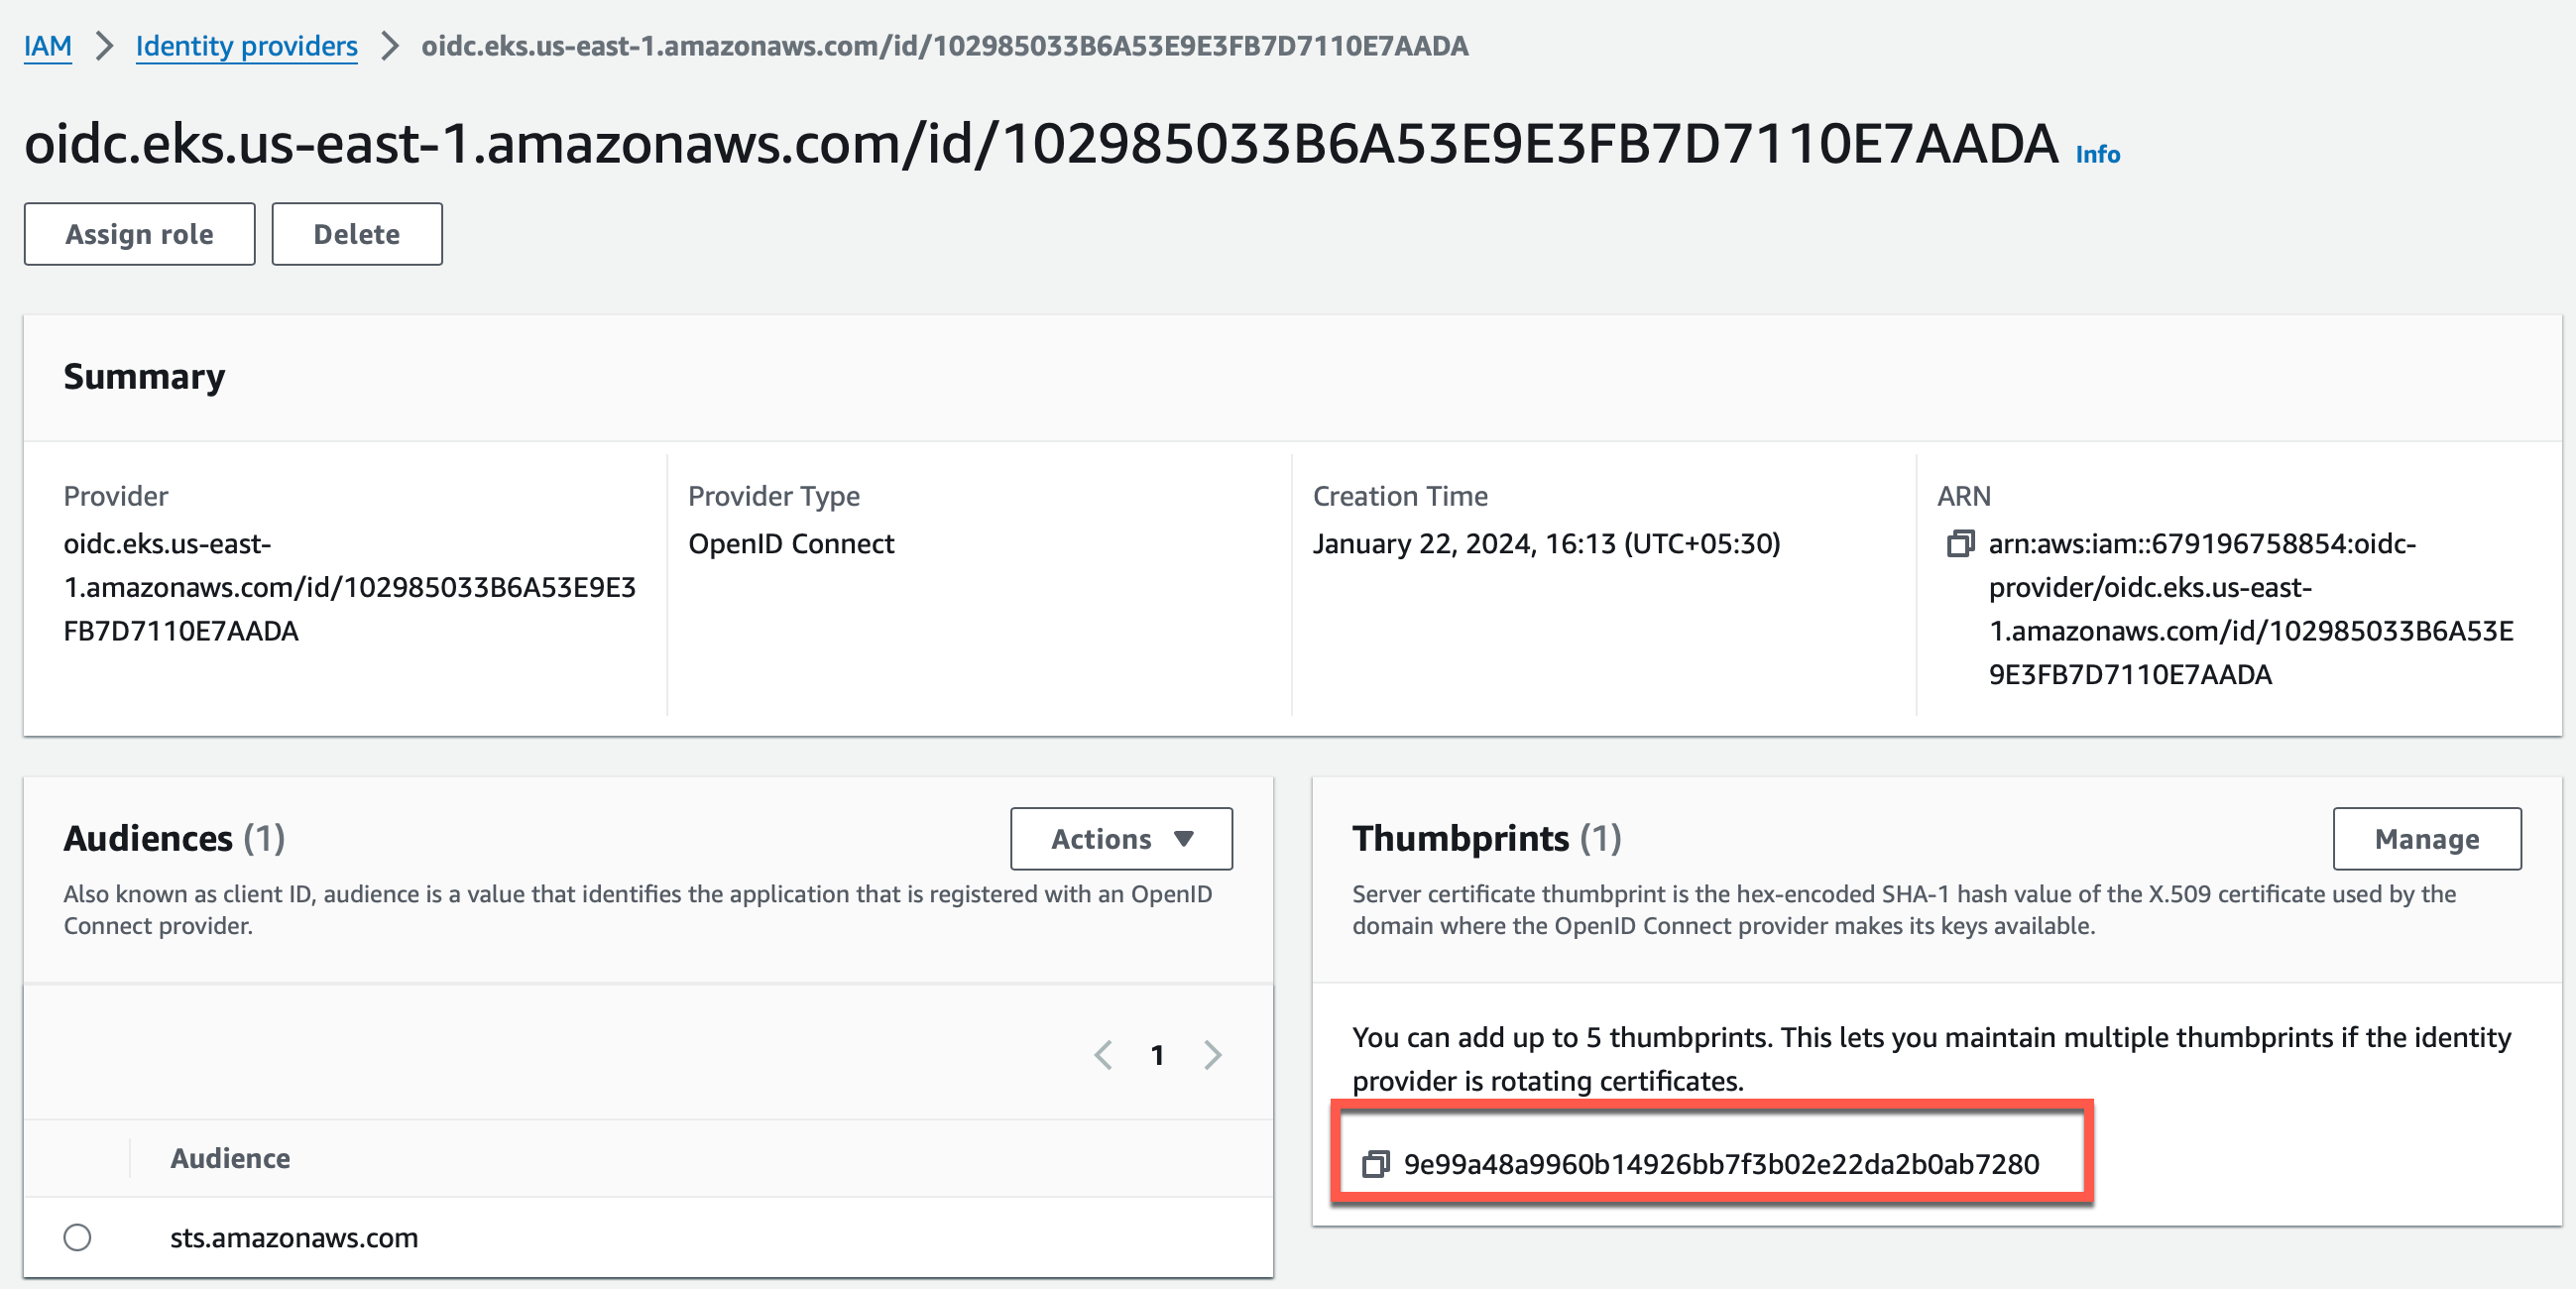Image resolution: width=2576 pixels, height=1289 pixels.
Task: Click the Provider URL value in Summary
Action: [349, 587]
